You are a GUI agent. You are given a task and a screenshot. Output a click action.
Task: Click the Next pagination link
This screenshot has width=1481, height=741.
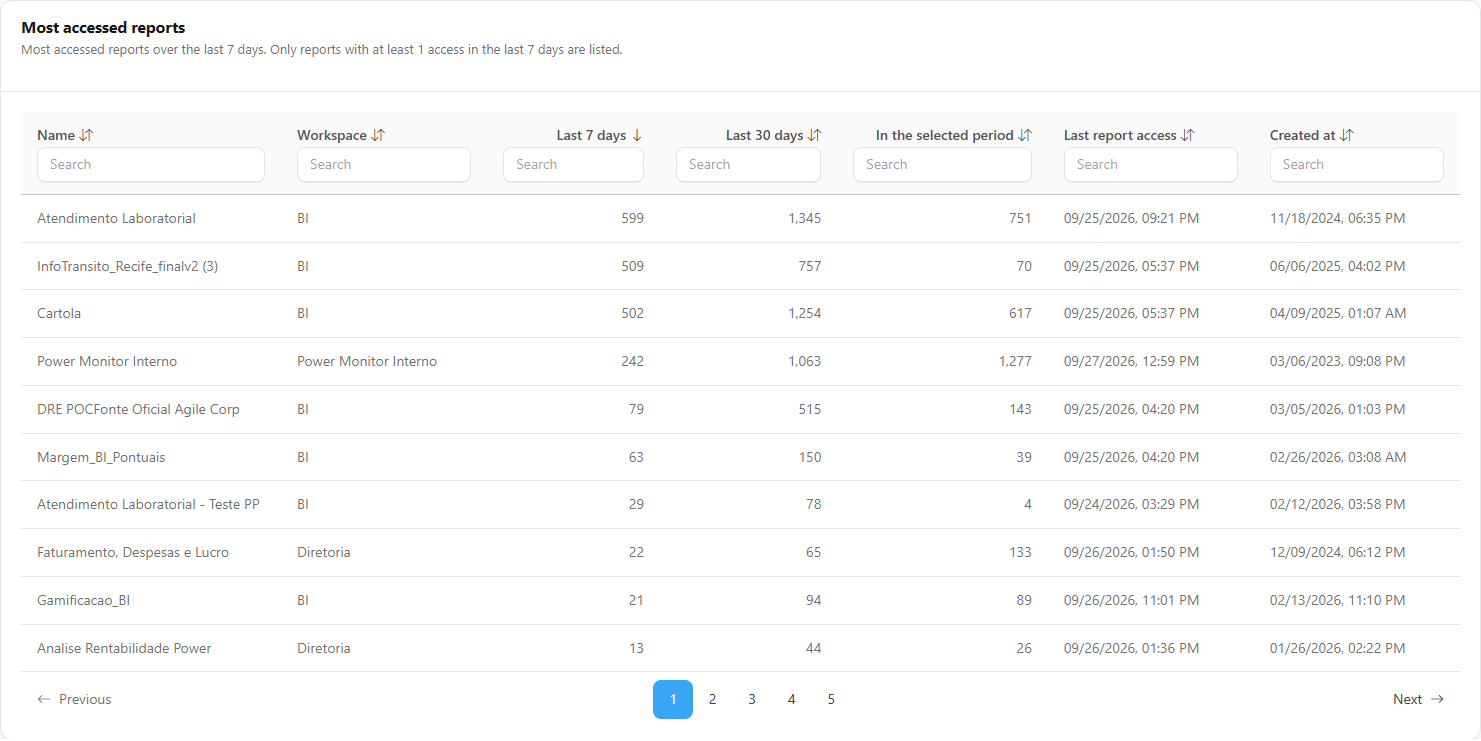point(1418,700)
